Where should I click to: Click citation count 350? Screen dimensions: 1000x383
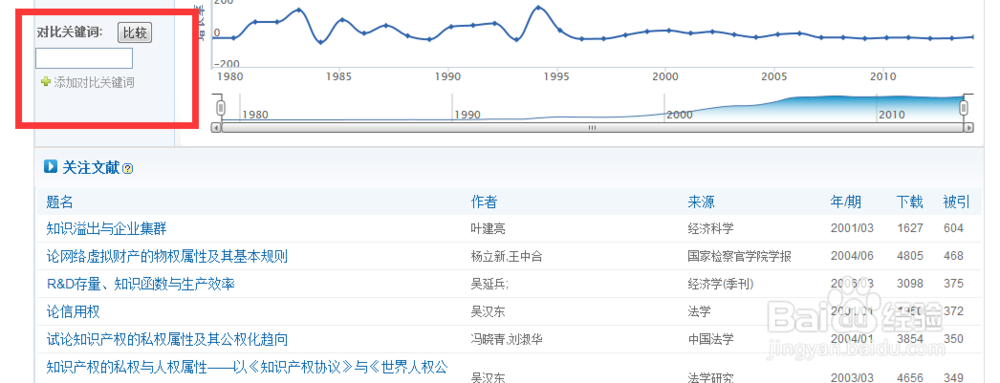tap(954, 340)
